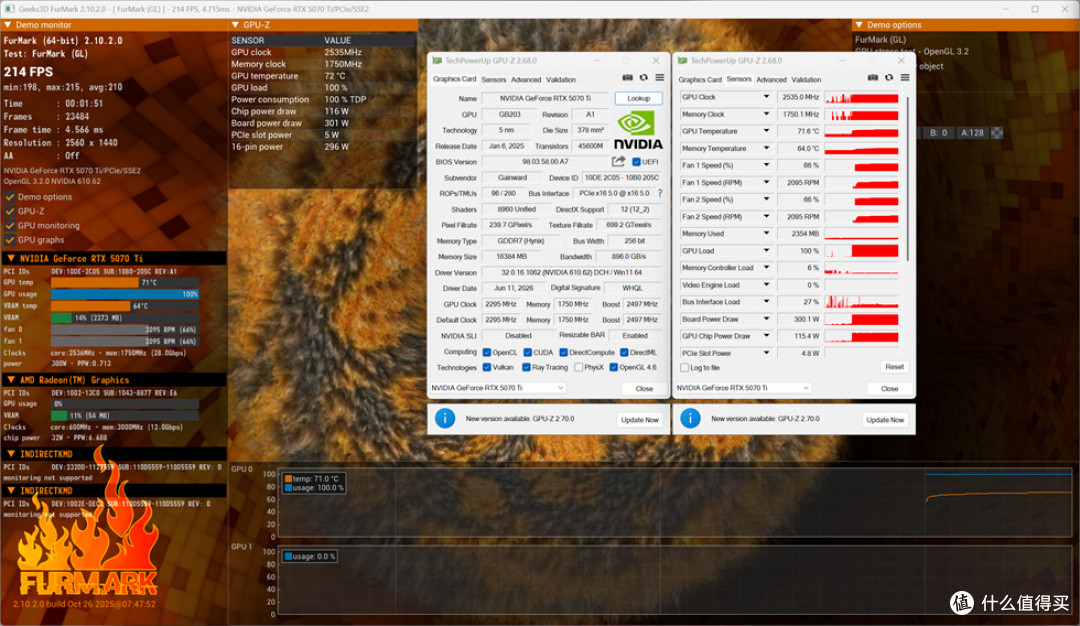Screen dimensions: 1080x626
Task: Open Memory Temperature sensor dropdown arrow
Action: pos(766,148)
